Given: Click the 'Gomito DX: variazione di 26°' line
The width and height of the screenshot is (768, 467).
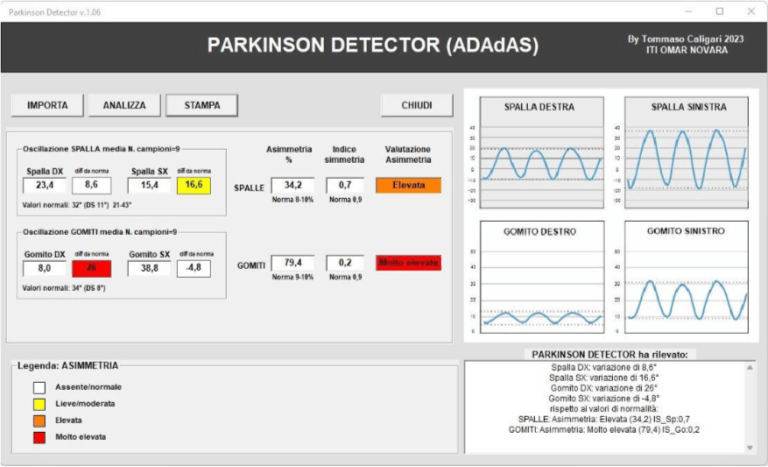Looking at the screenshot, I should point(604,388).
